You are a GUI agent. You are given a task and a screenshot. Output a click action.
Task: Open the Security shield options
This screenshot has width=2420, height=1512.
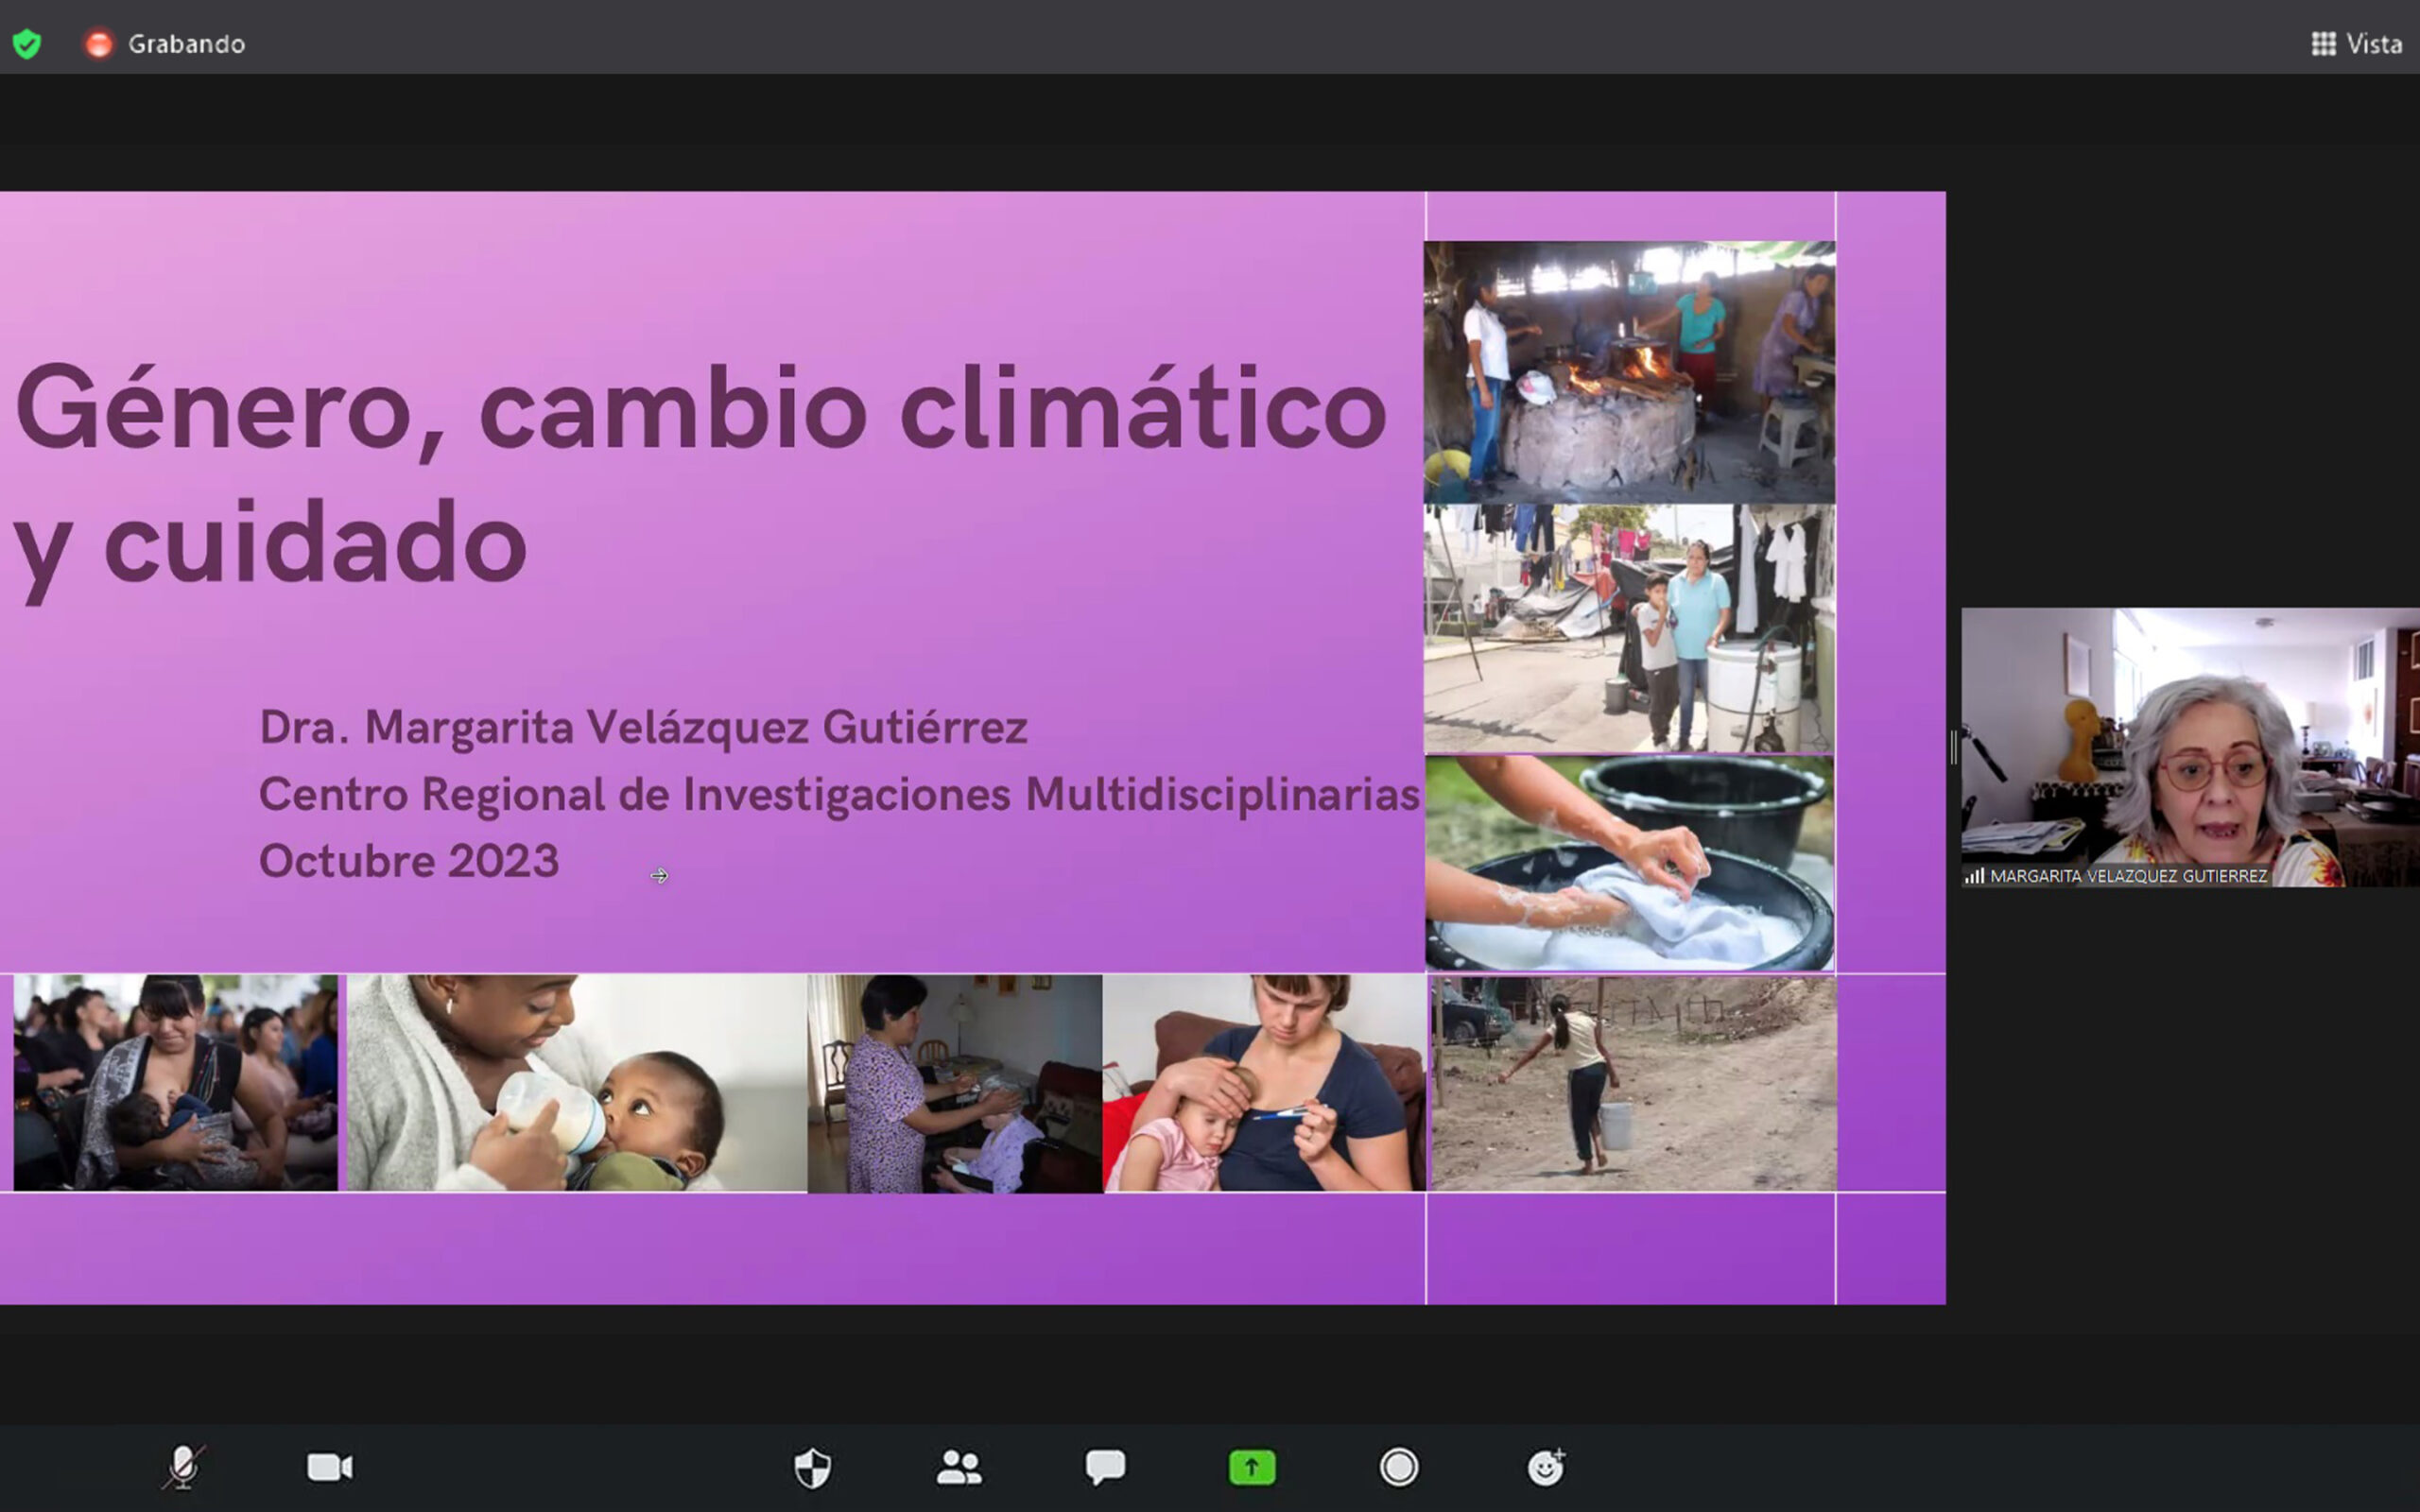(x=812, y=1468)
